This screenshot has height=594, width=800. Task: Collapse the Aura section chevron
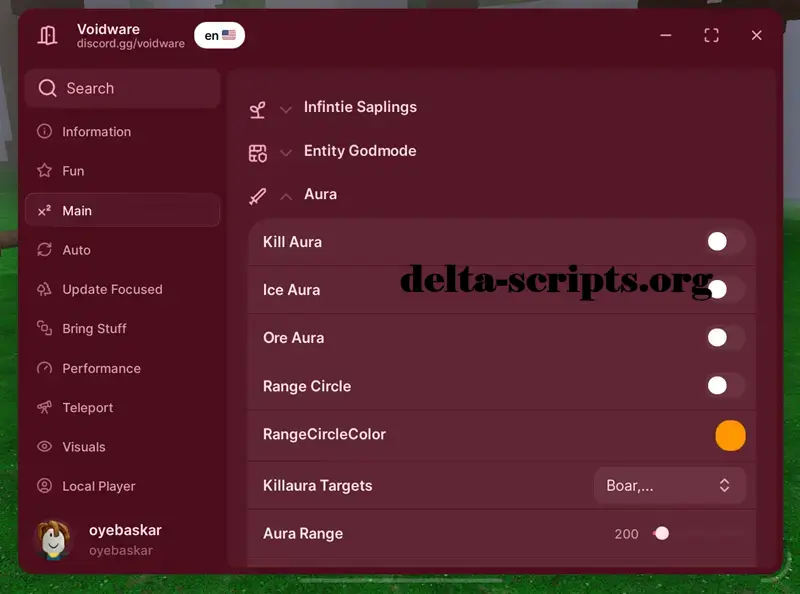pyautogui.click(x=286, y=196)
